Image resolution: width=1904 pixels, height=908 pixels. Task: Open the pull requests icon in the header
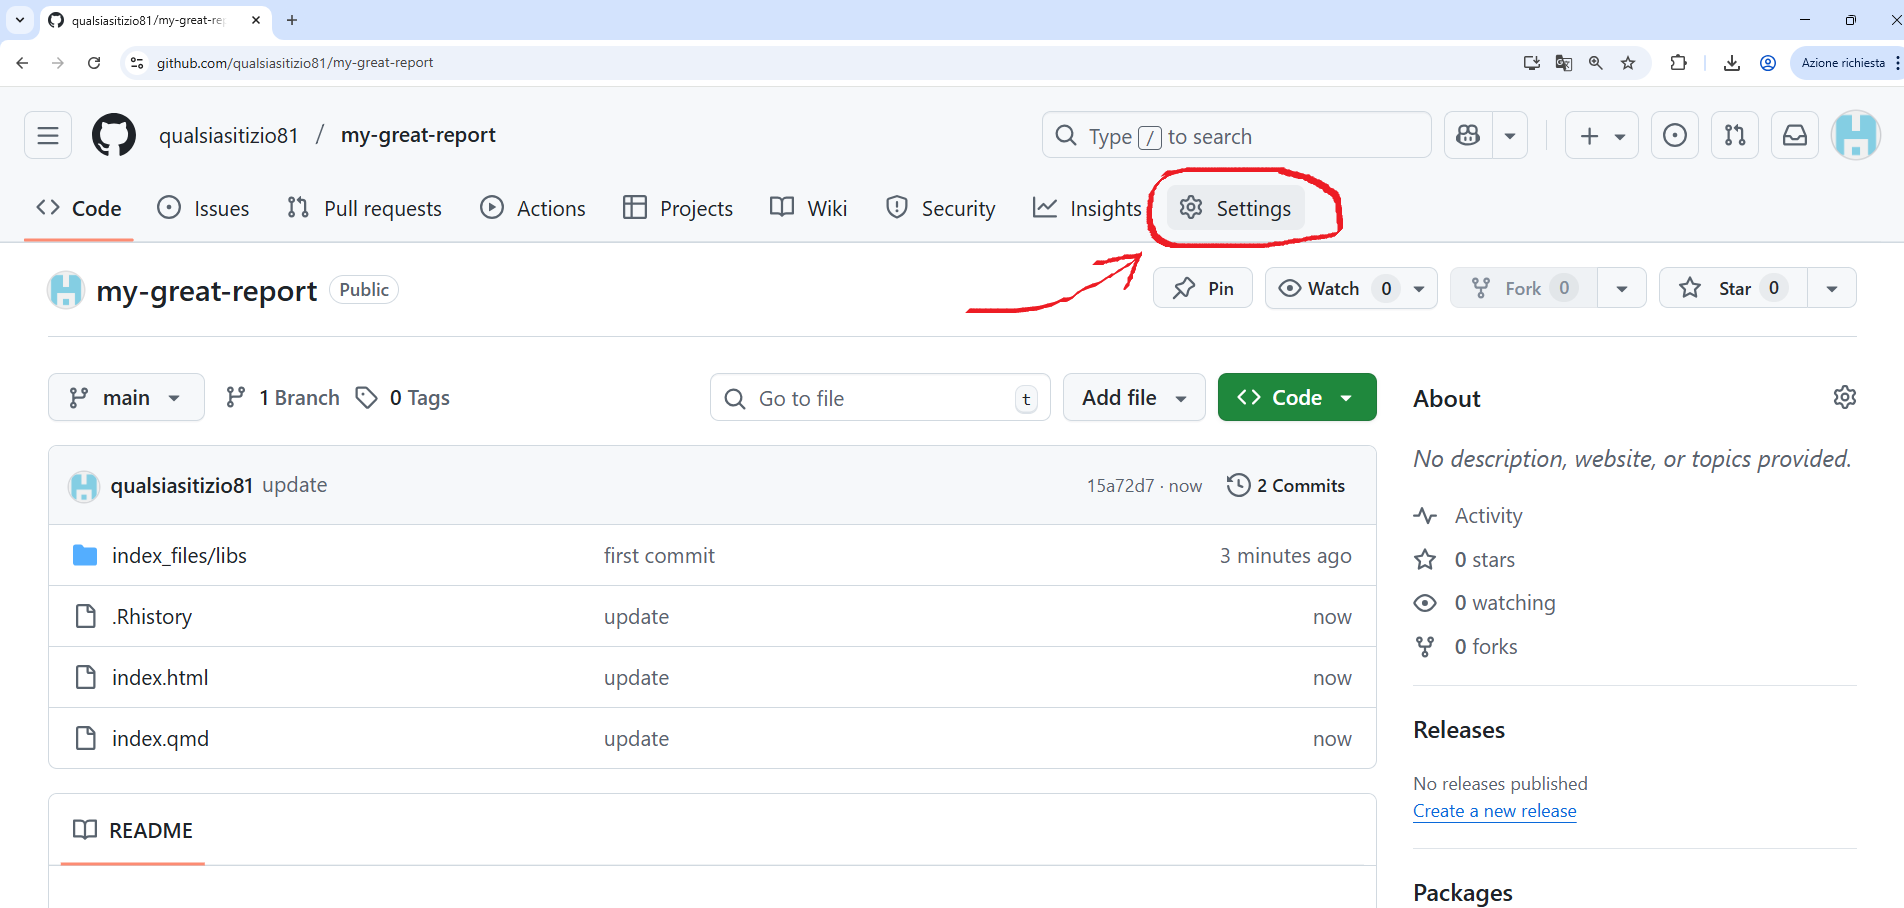pyautogui.click(x=1735, y=135)
